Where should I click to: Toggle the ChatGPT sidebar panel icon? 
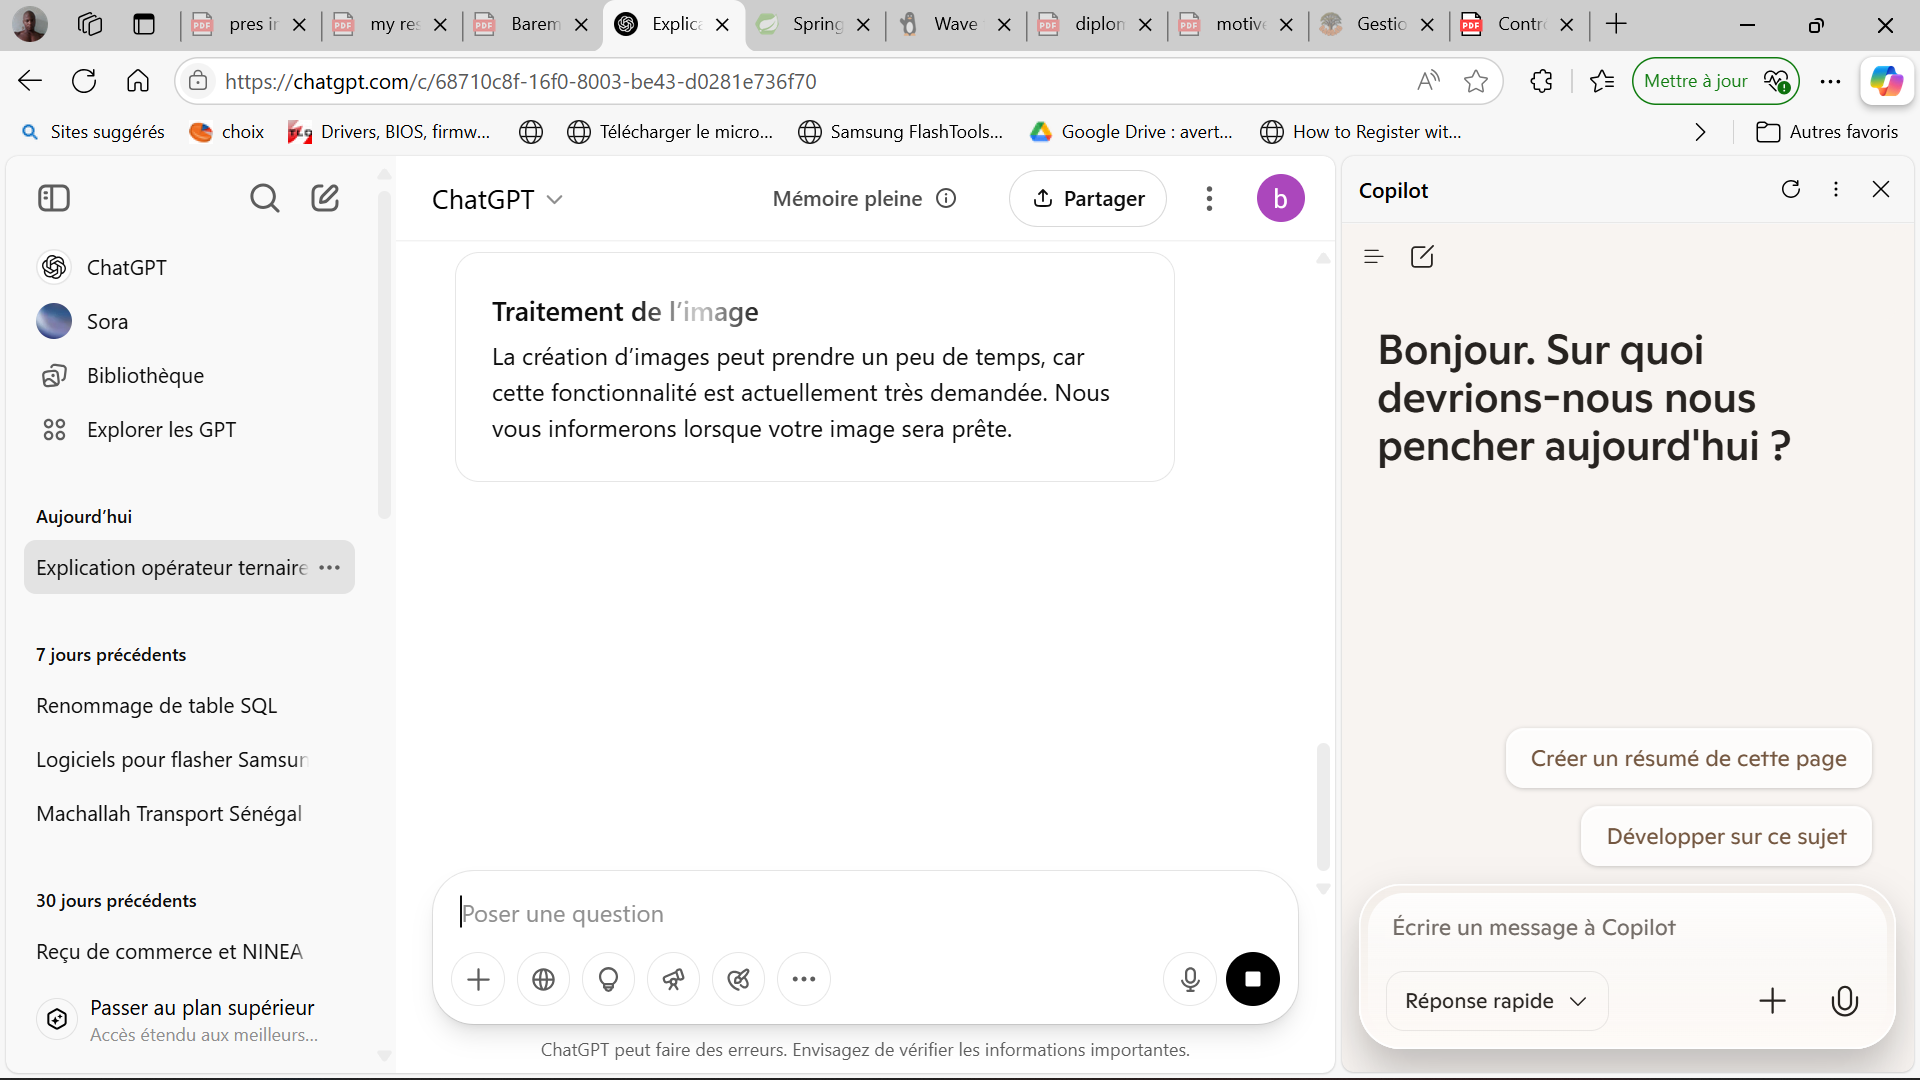[54, 198]
